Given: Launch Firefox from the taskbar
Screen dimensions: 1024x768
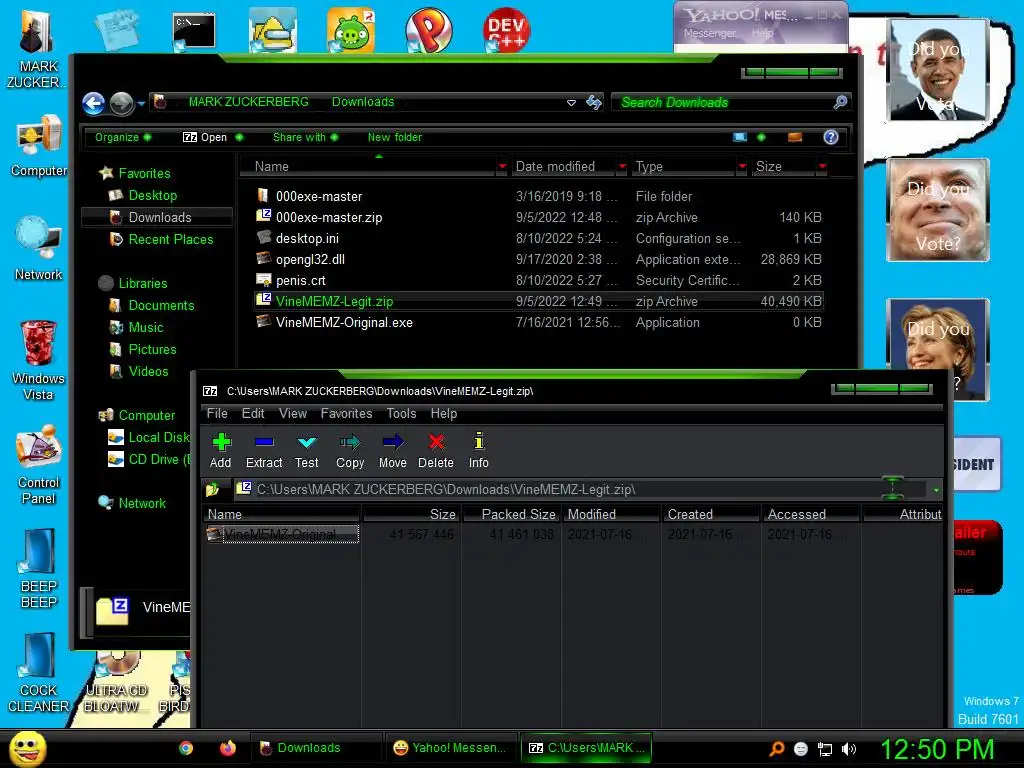Looking at the screenshot, I should (227, 748).
